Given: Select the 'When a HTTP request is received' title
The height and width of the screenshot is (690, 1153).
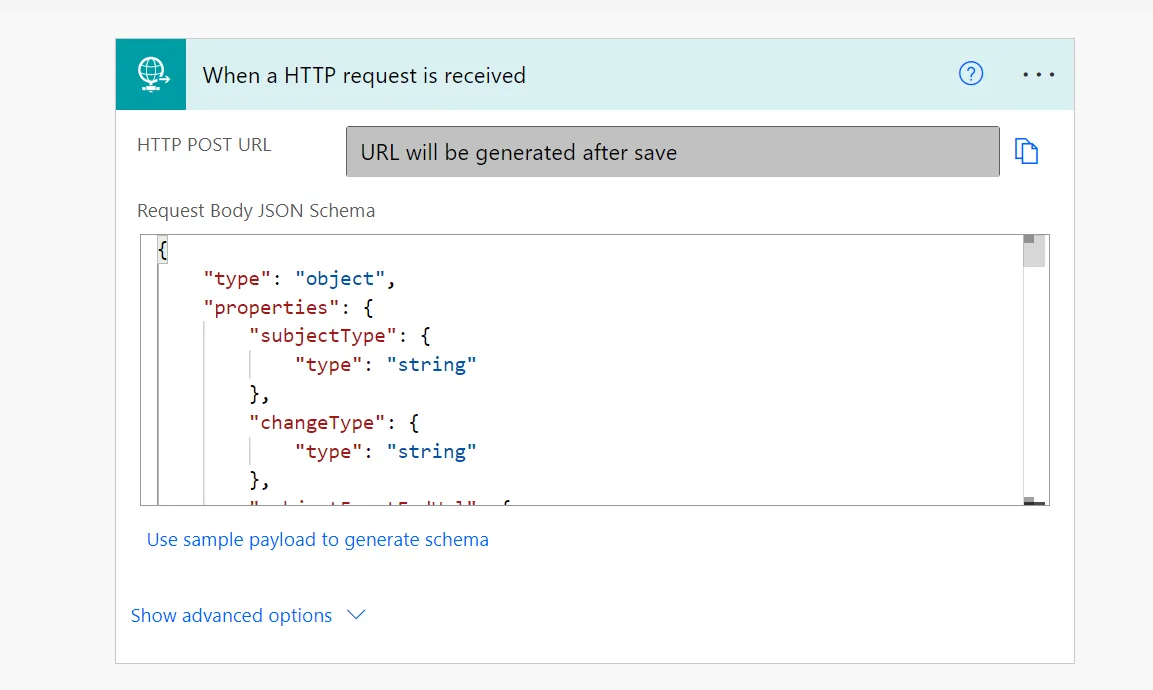Looking at the screenshot, I should 364,75.
